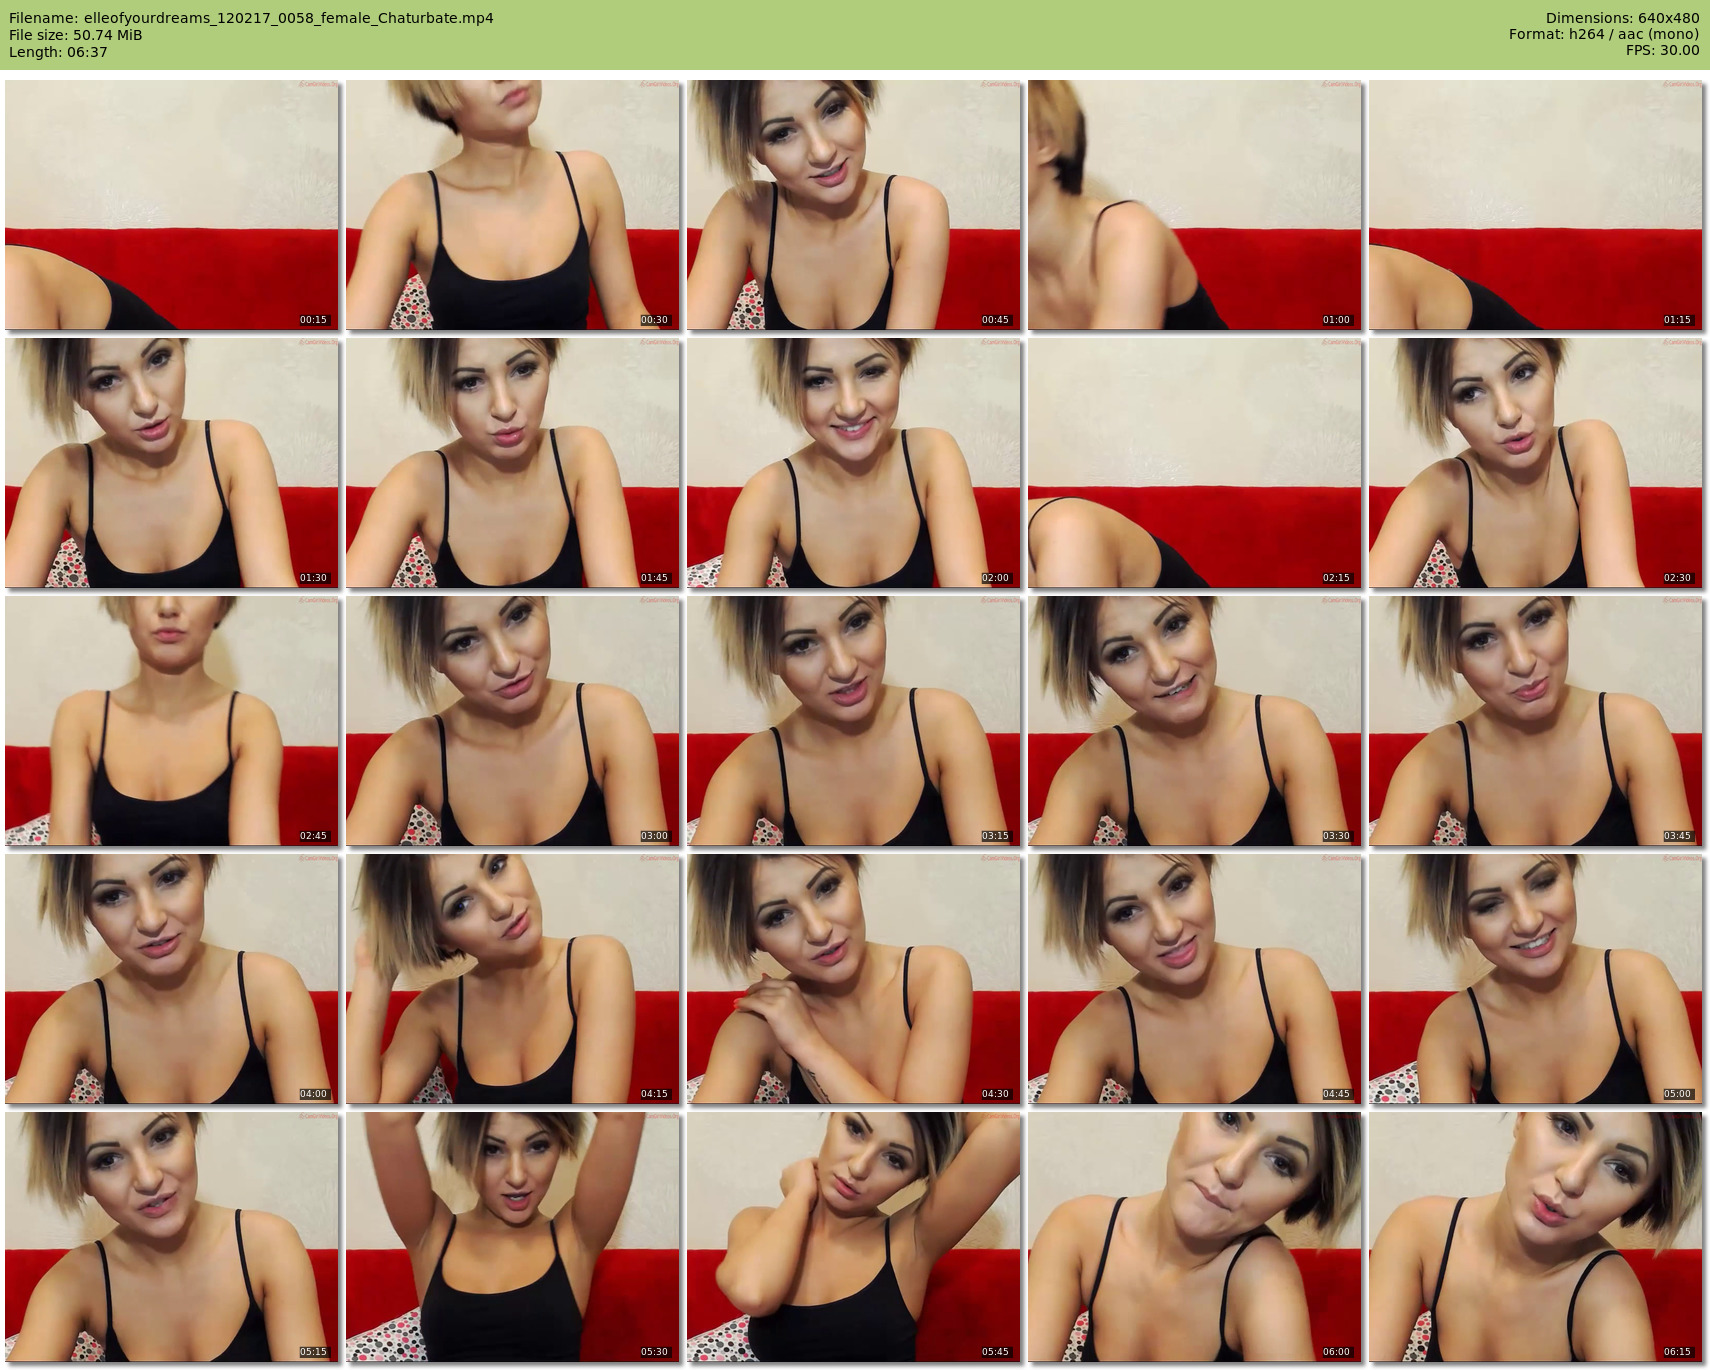Image resolution: width=1710 pixels, height=1370 pixels.
Task: Click the 'Filename:' line in the header
Action: [x=251, y=18]
